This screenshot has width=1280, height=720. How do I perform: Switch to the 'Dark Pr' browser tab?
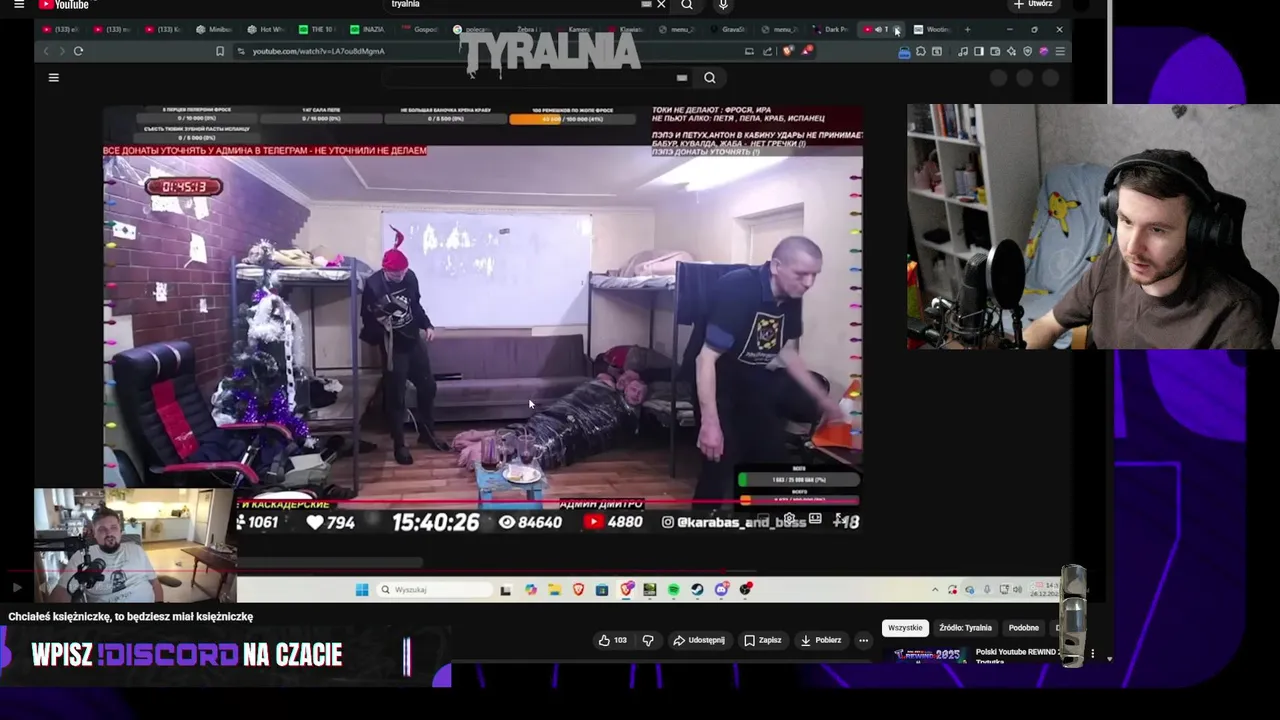(x=831, y=29)
